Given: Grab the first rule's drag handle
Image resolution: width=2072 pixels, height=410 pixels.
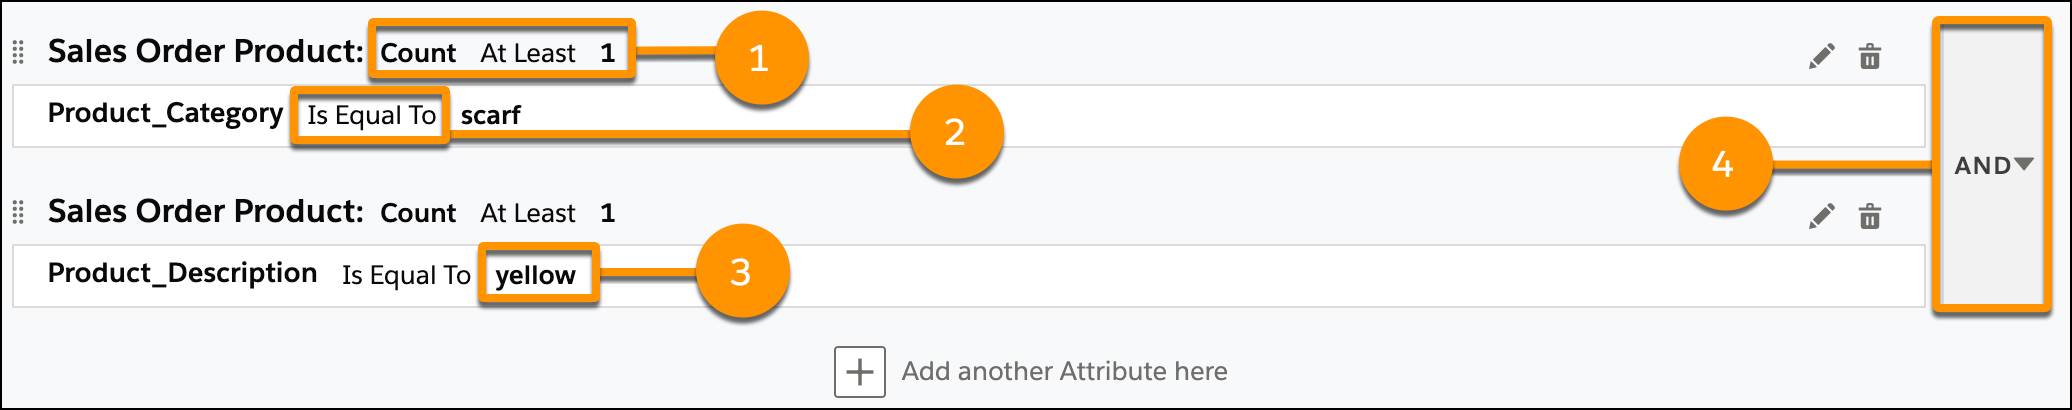Looking at the screenshot, I should (18, 52).
